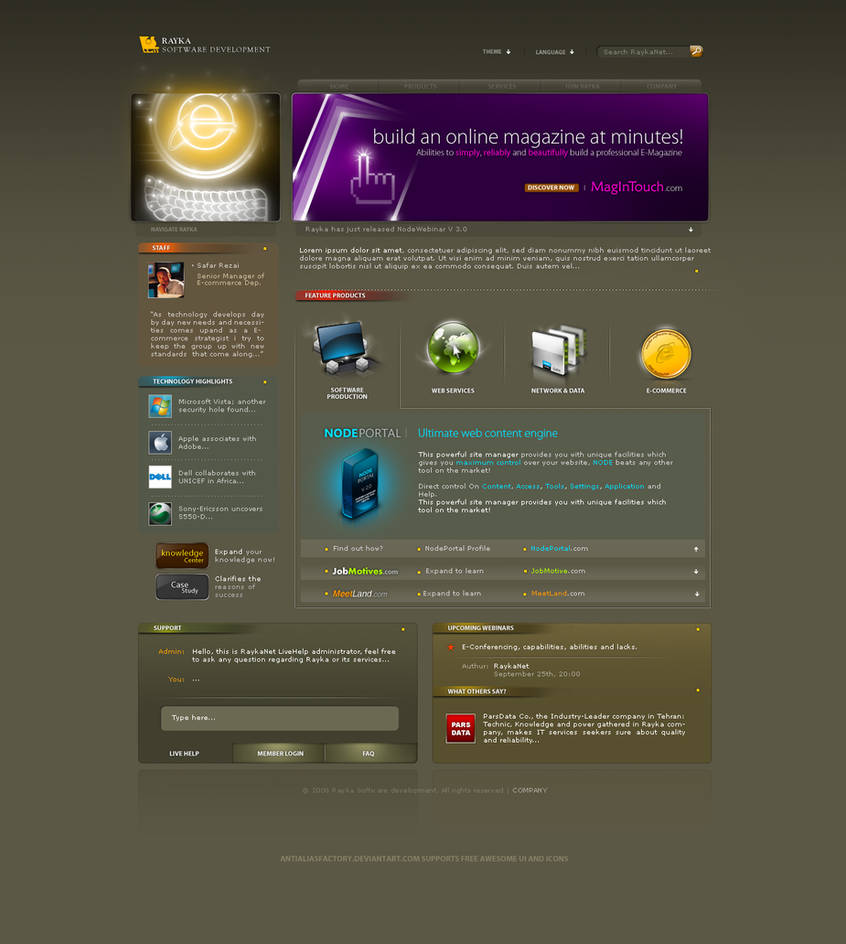Screen dimensions: 846x944
Task: Click the Apple logo news icon
Action: click(160, 442)
